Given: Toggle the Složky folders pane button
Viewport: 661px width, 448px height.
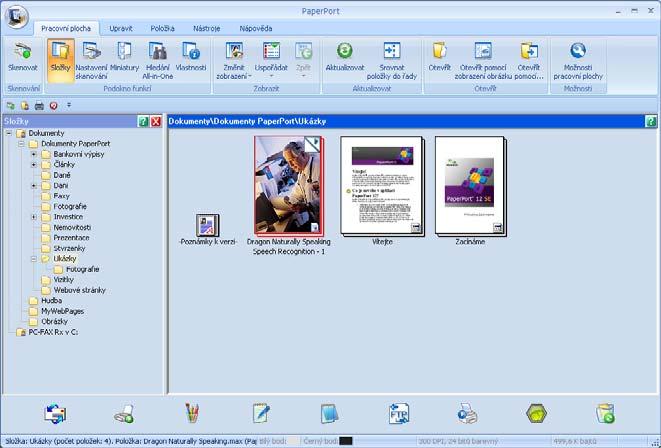Looking at the screenshot, I should pyautogui.click(x=61, y=60).
